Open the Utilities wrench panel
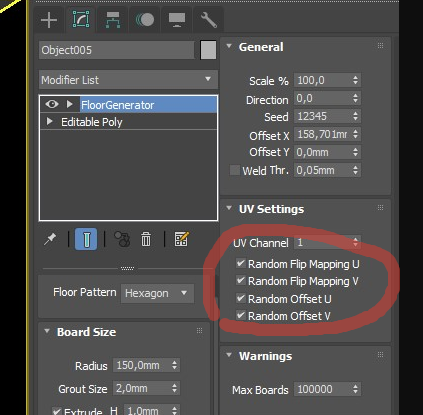Viewport: 423px width, 415px height. click(x=209, y=20)
